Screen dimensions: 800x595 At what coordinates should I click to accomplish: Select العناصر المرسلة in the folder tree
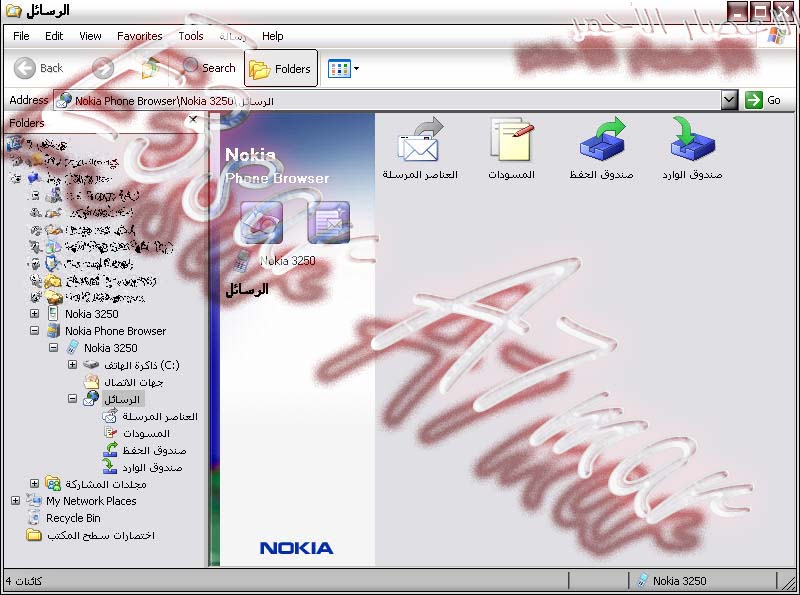pos(160,416)
